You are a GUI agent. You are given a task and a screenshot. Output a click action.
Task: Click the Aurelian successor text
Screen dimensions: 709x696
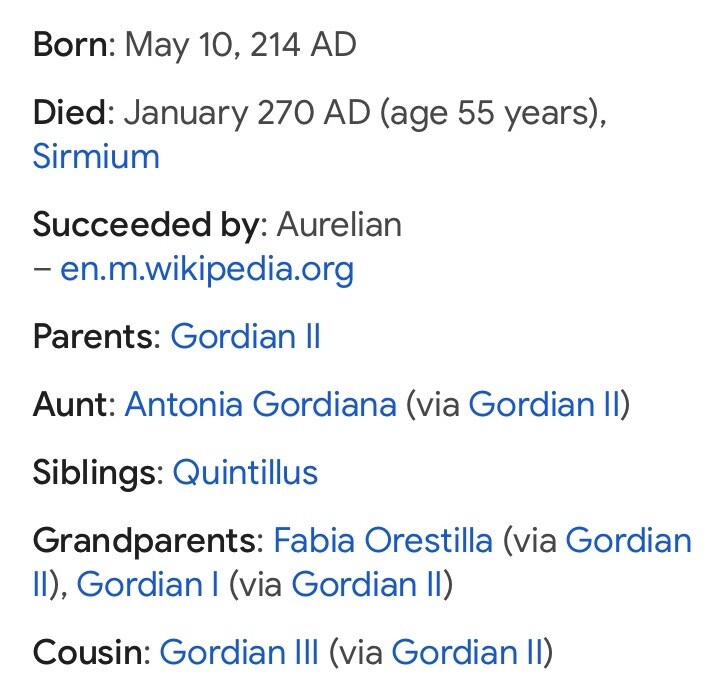point(339,225)
